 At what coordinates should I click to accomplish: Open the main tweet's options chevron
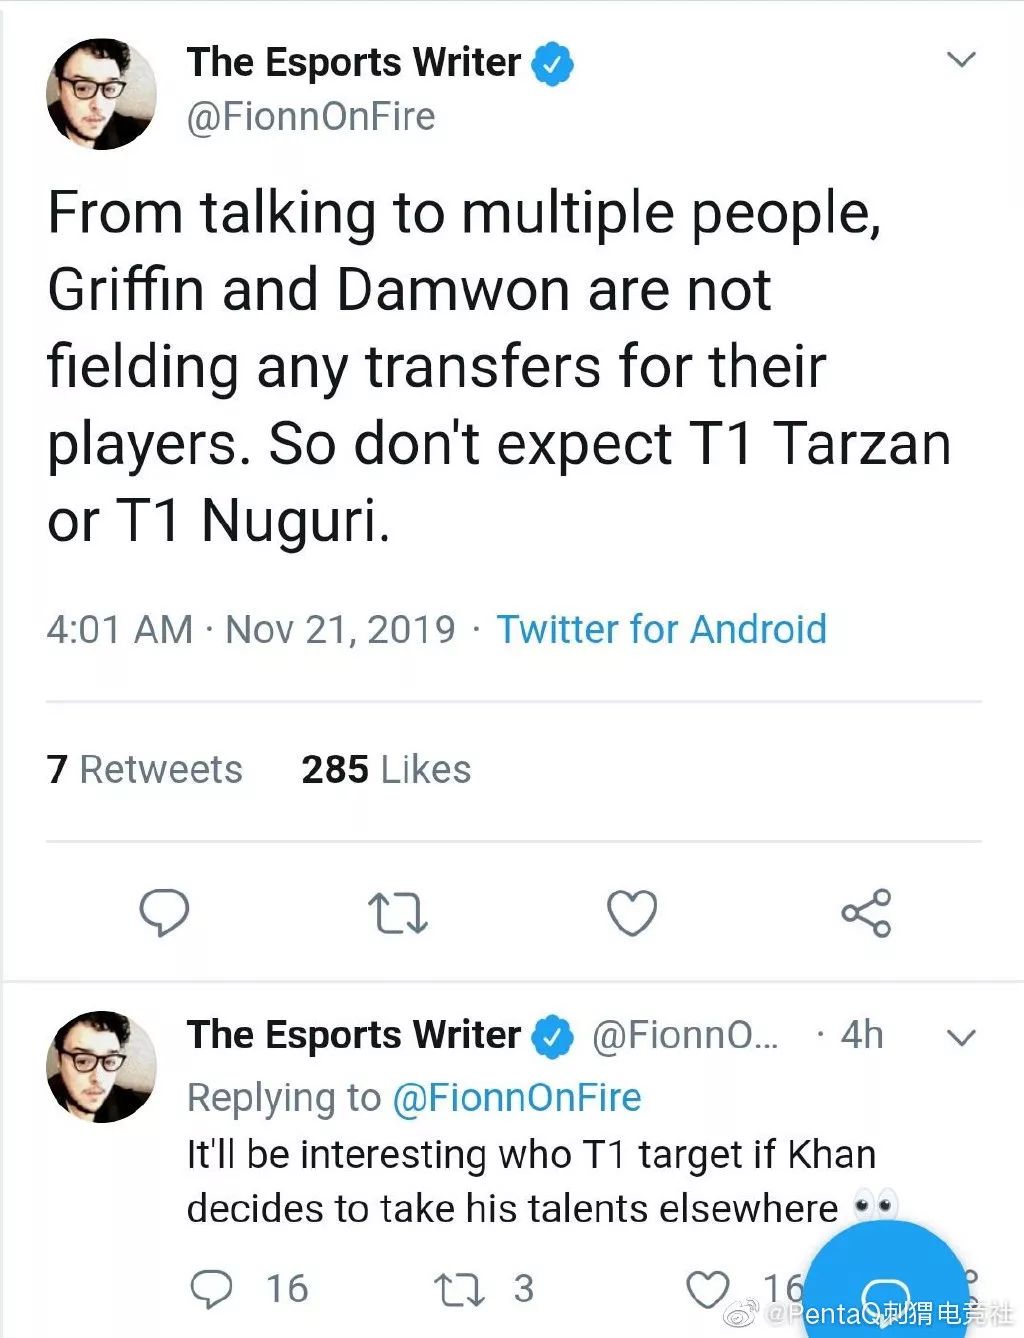pos(960,60)
